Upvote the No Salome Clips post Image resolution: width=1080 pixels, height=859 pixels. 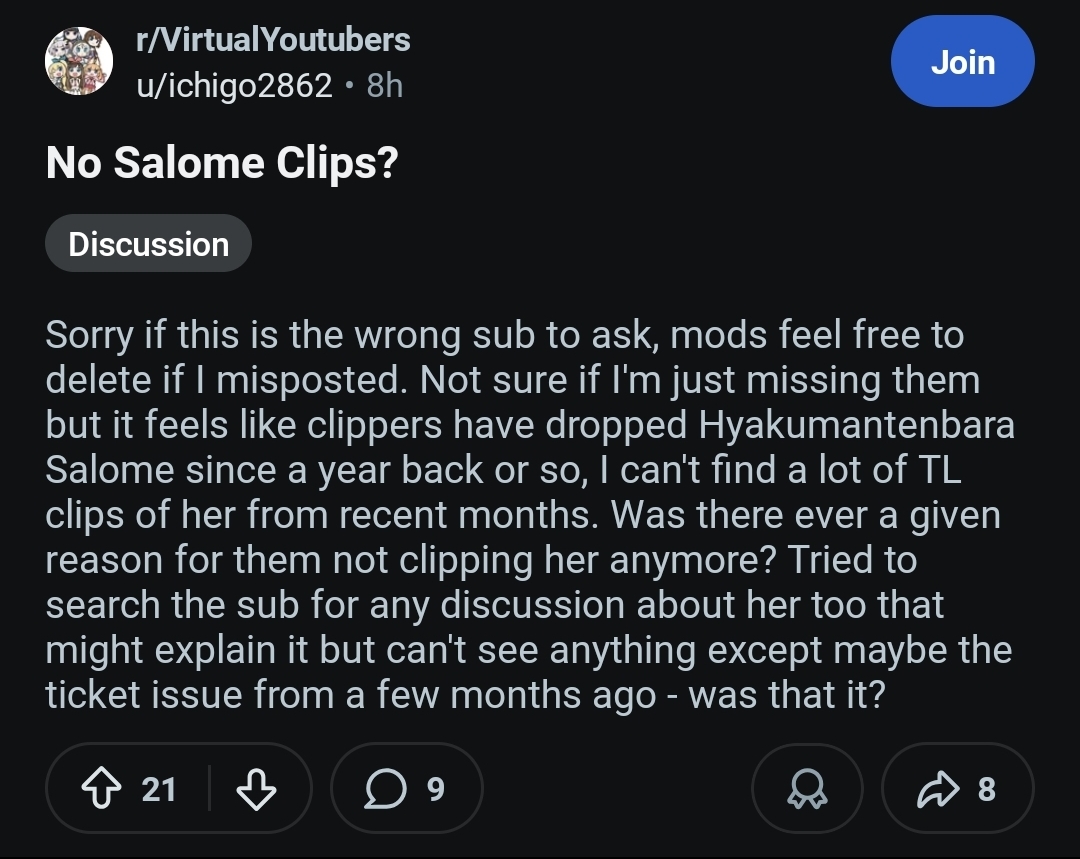pos(100,789)
